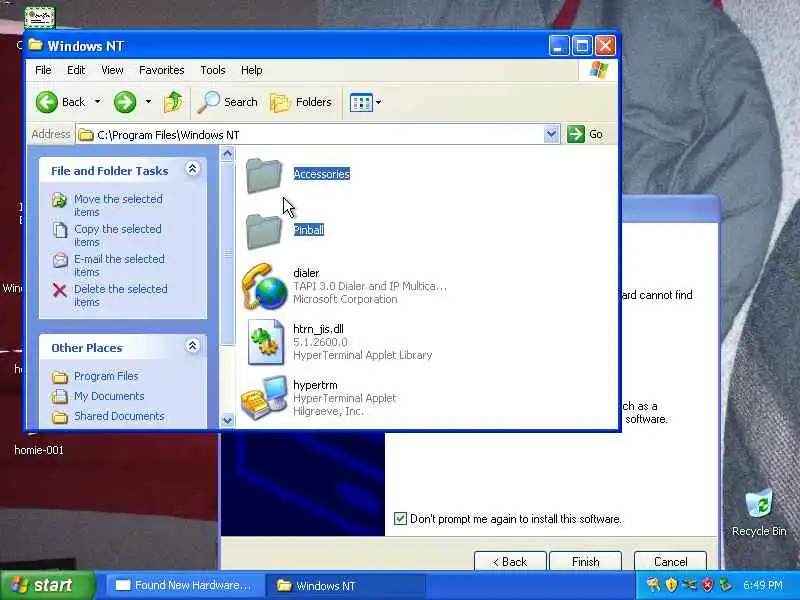Image resolution: width=800 pixels, height=600 pixels.
Task: Open the Edit menu
Action: [x=76, y=70]
